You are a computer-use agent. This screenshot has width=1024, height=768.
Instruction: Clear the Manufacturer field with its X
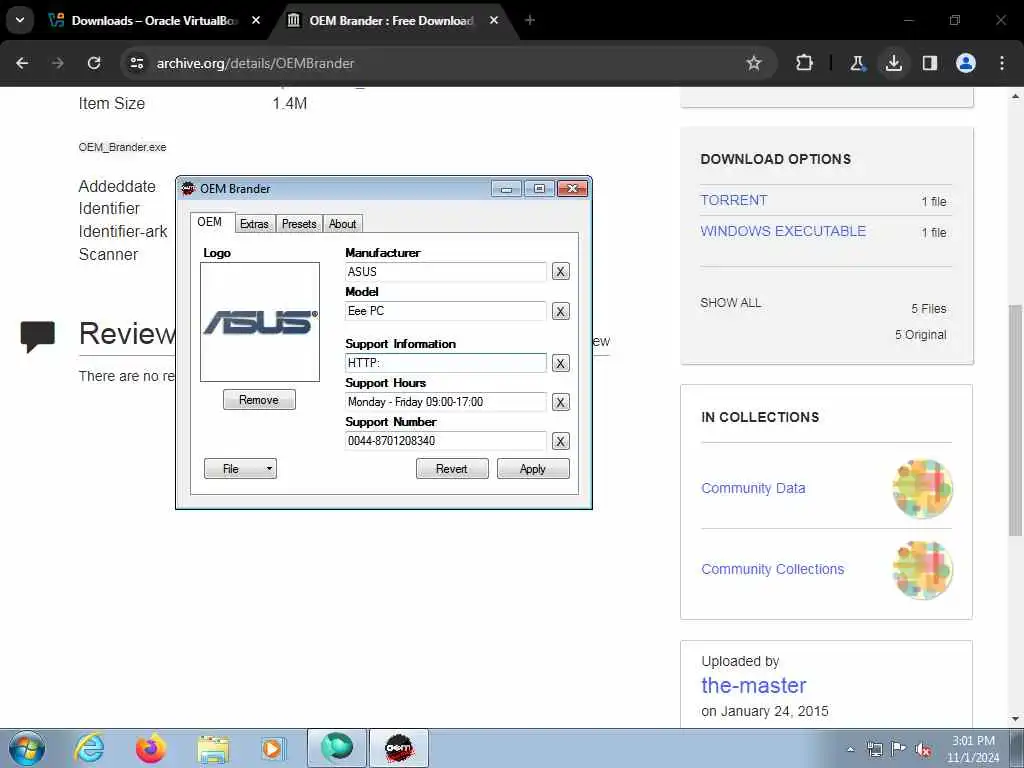560,272
